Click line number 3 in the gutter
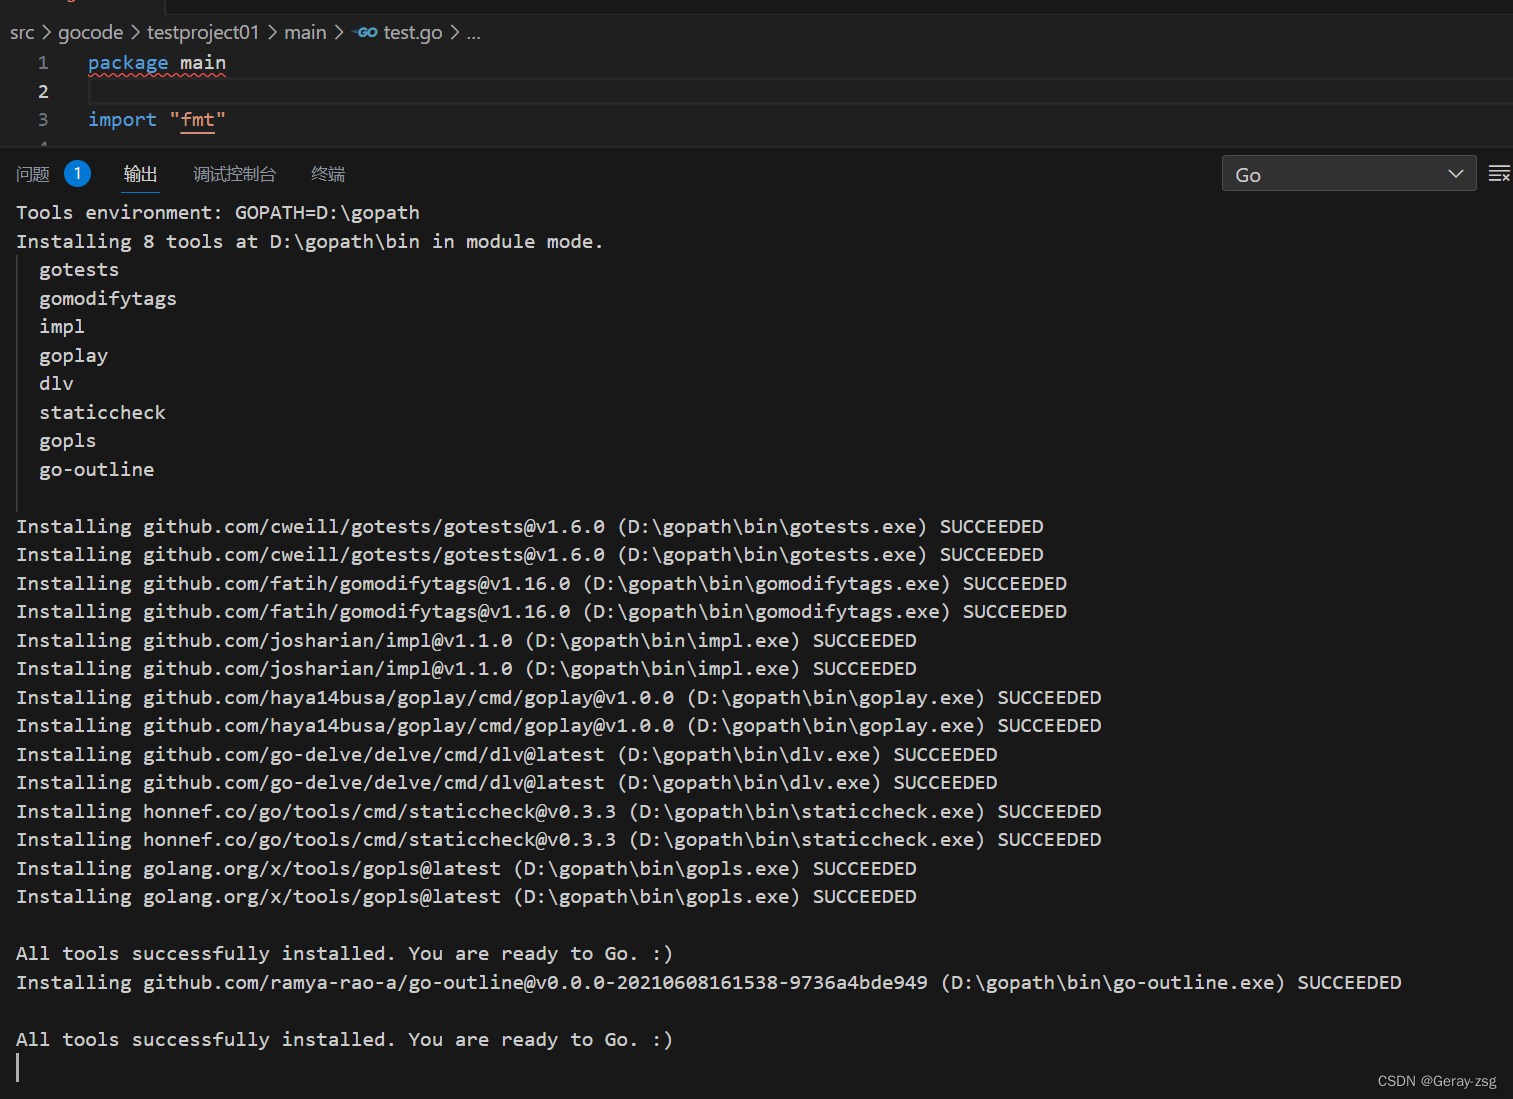Screen dimensions: 1513x1099 click(43, 120)
